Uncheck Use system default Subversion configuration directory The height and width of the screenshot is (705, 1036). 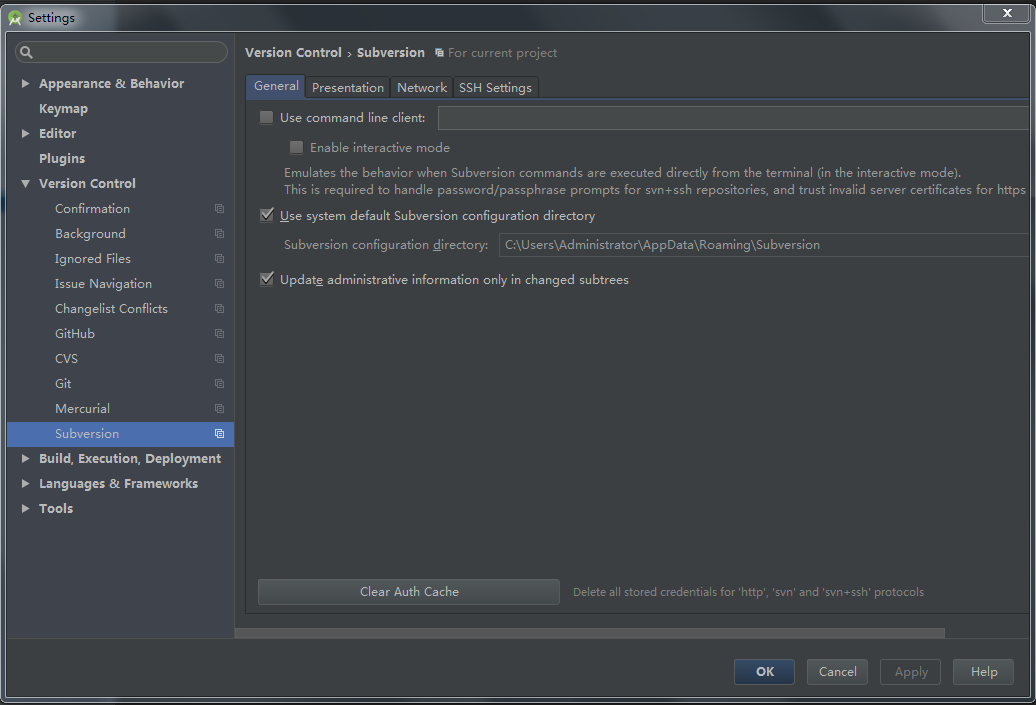point(266,214)
